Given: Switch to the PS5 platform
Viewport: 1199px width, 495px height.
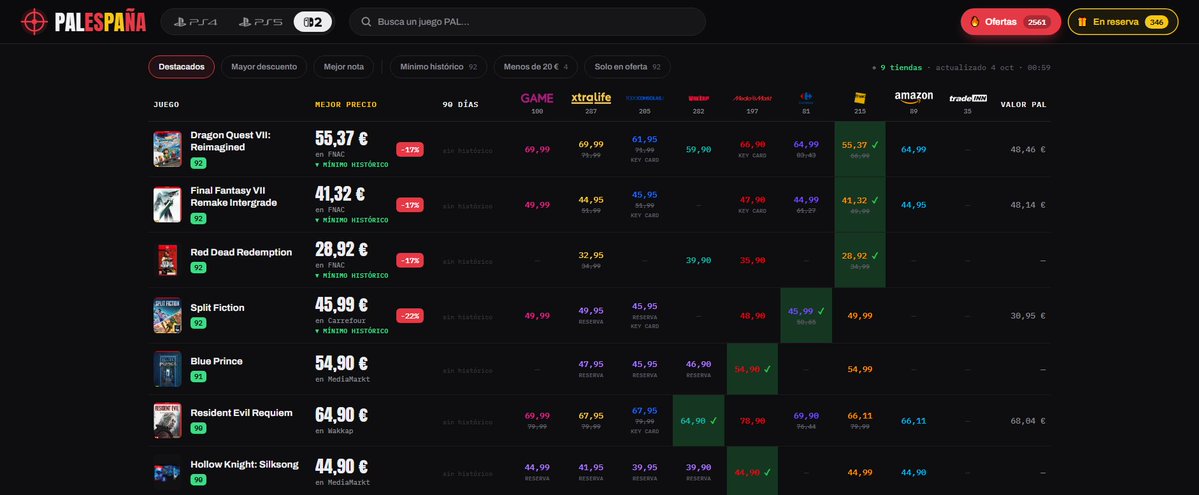Looking at the screenshot, I should tap(260, 22).
